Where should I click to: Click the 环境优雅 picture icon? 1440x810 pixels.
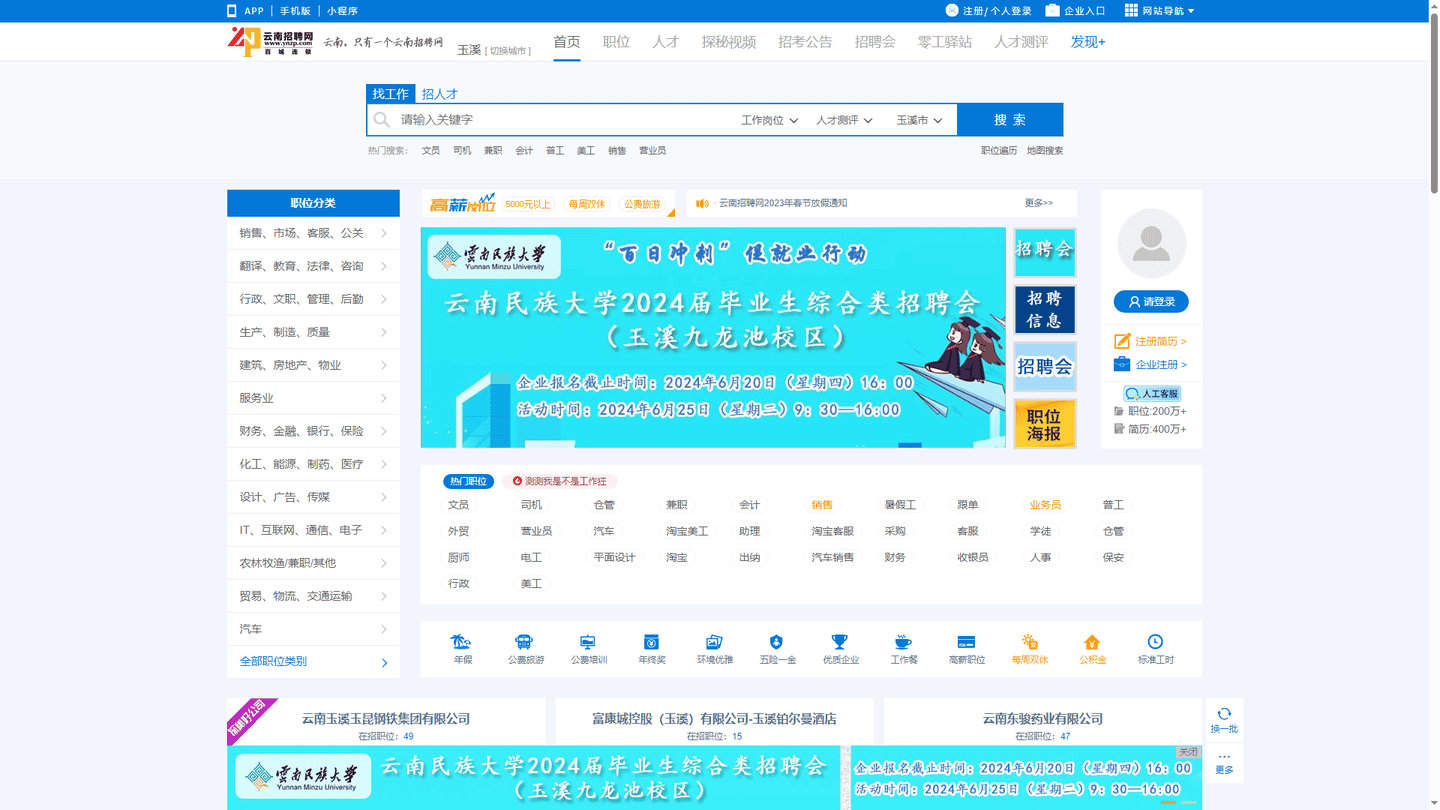click(714, 642)
